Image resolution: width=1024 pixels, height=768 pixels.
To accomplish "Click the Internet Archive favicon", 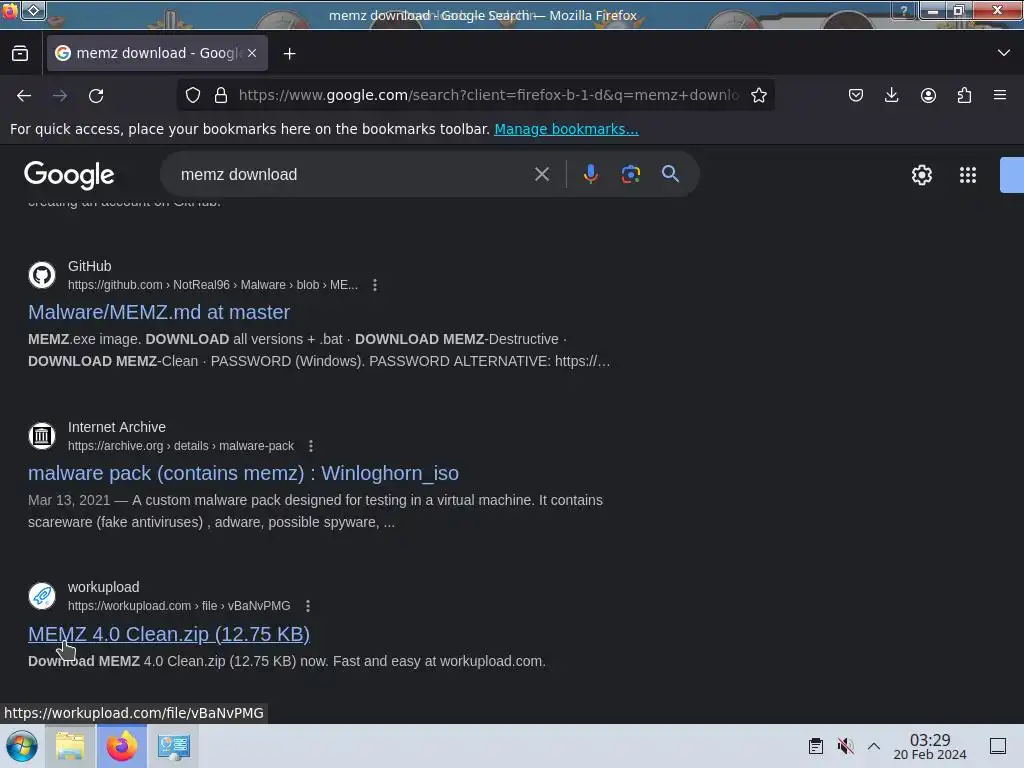I will point(42,436).
